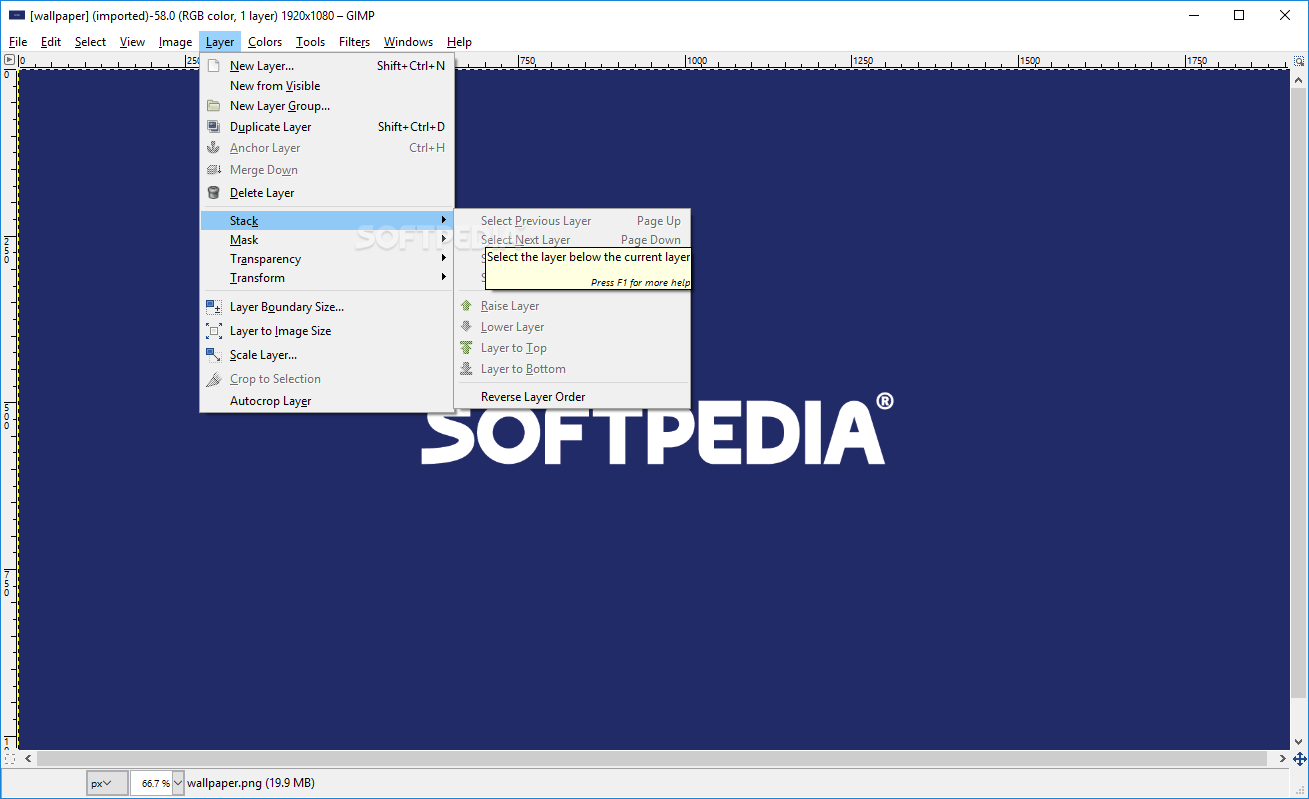Click the Duplicate Layer icon
This screenshot has width=1309, height=799.
(x=213, y=127)
